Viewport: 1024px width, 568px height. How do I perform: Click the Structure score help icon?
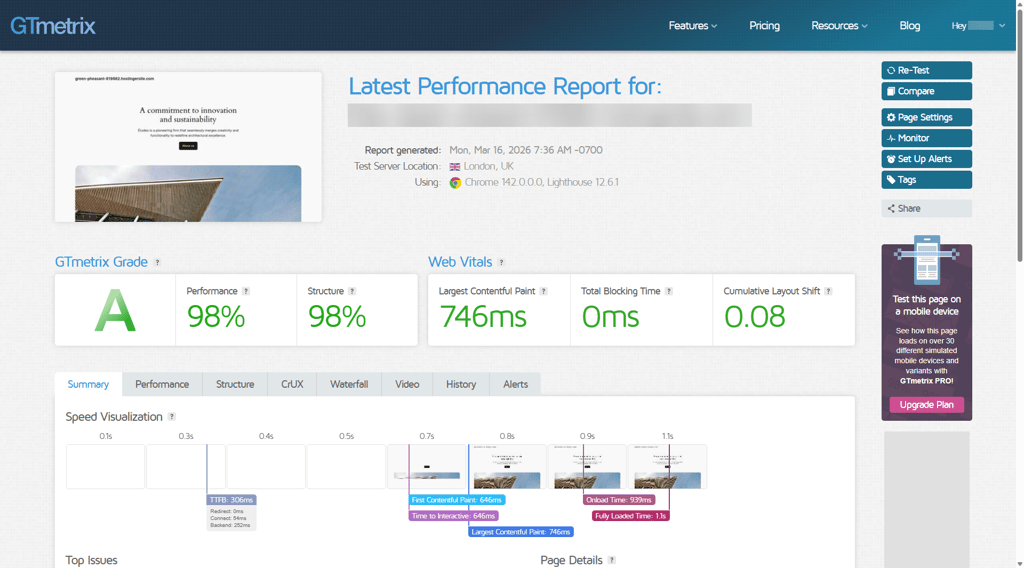[x=352, y=291]
